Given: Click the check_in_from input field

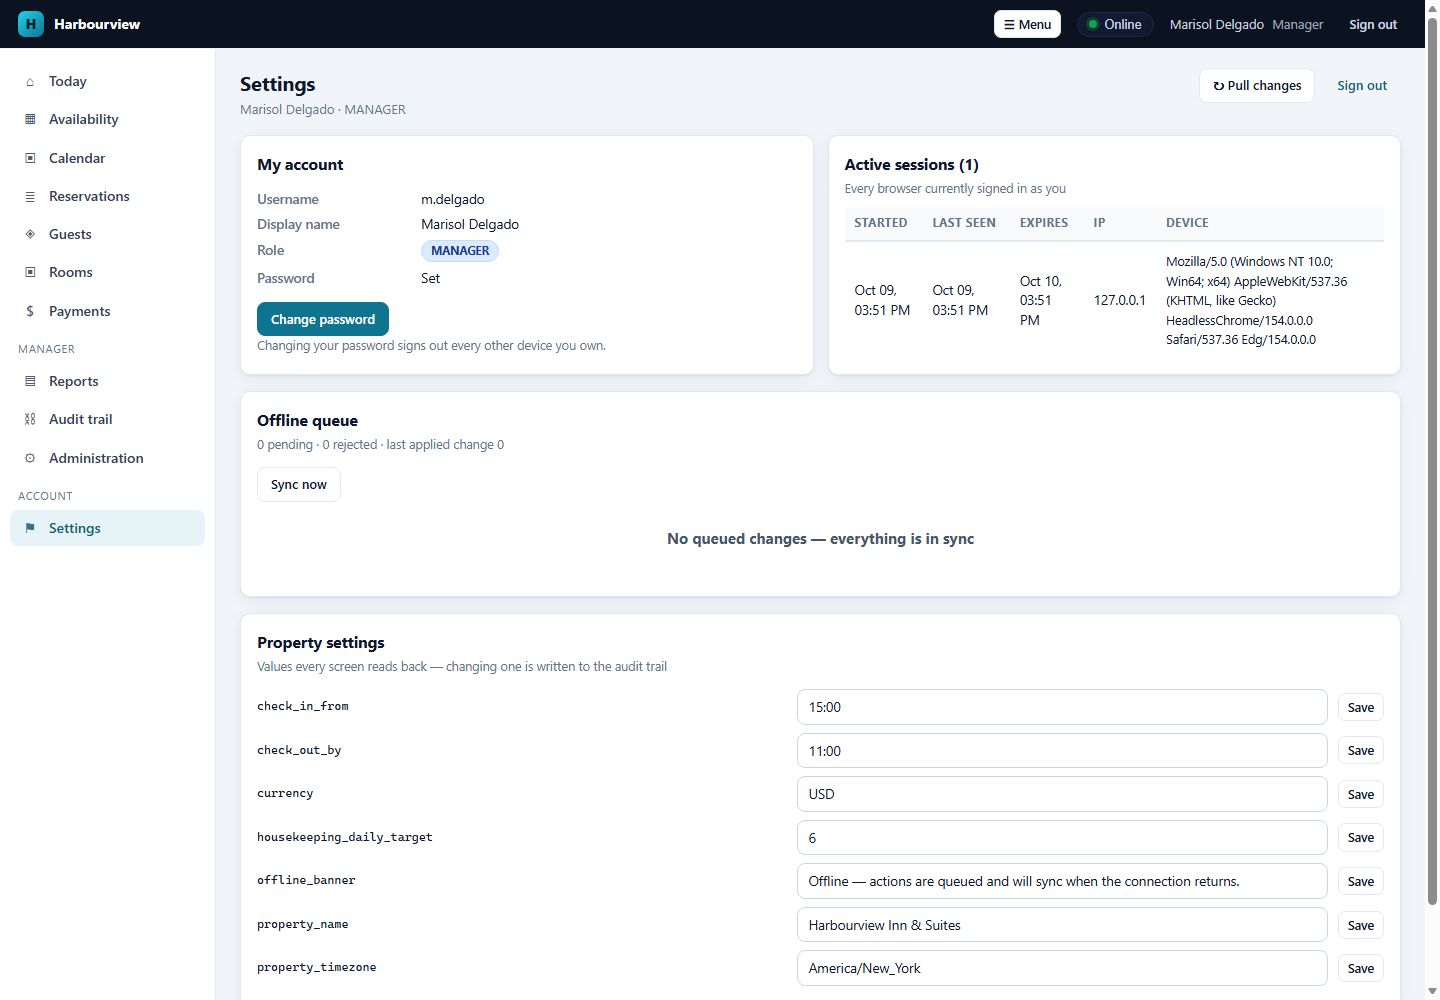Looking at the screenshot, I should pos(1062,707).
